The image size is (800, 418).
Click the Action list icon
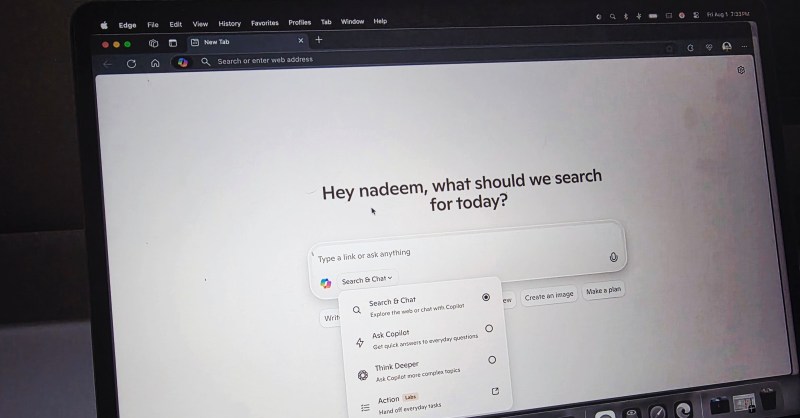[x=365, y=407]
